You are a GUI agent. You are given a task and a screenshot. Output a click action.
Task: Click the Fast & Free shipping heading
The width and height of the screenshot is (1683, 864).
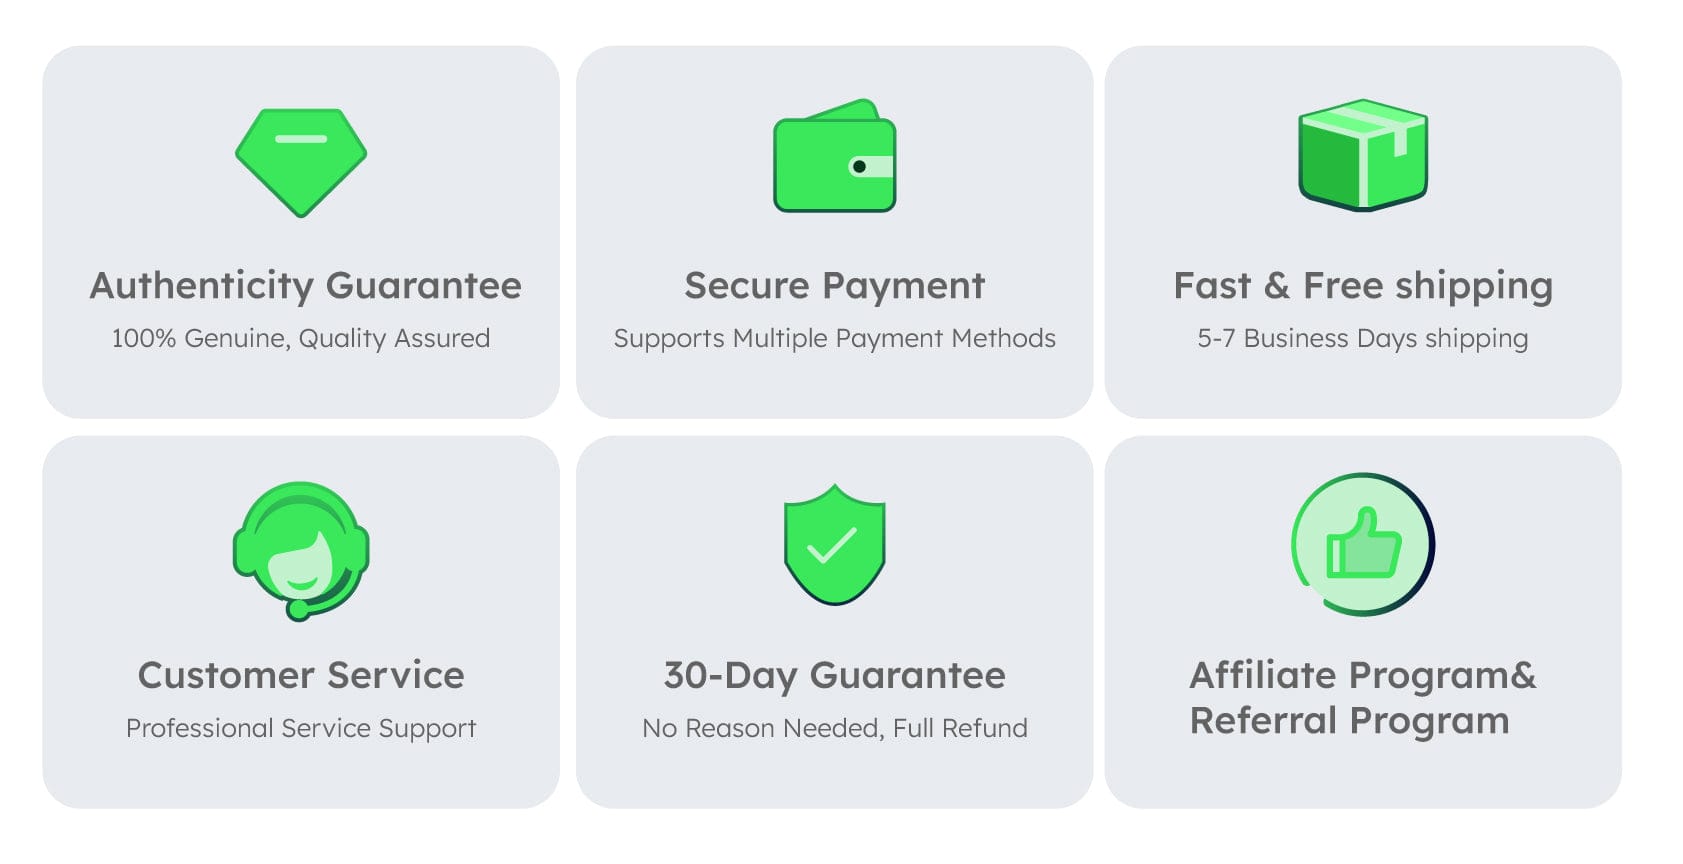tap(1362, 286)
